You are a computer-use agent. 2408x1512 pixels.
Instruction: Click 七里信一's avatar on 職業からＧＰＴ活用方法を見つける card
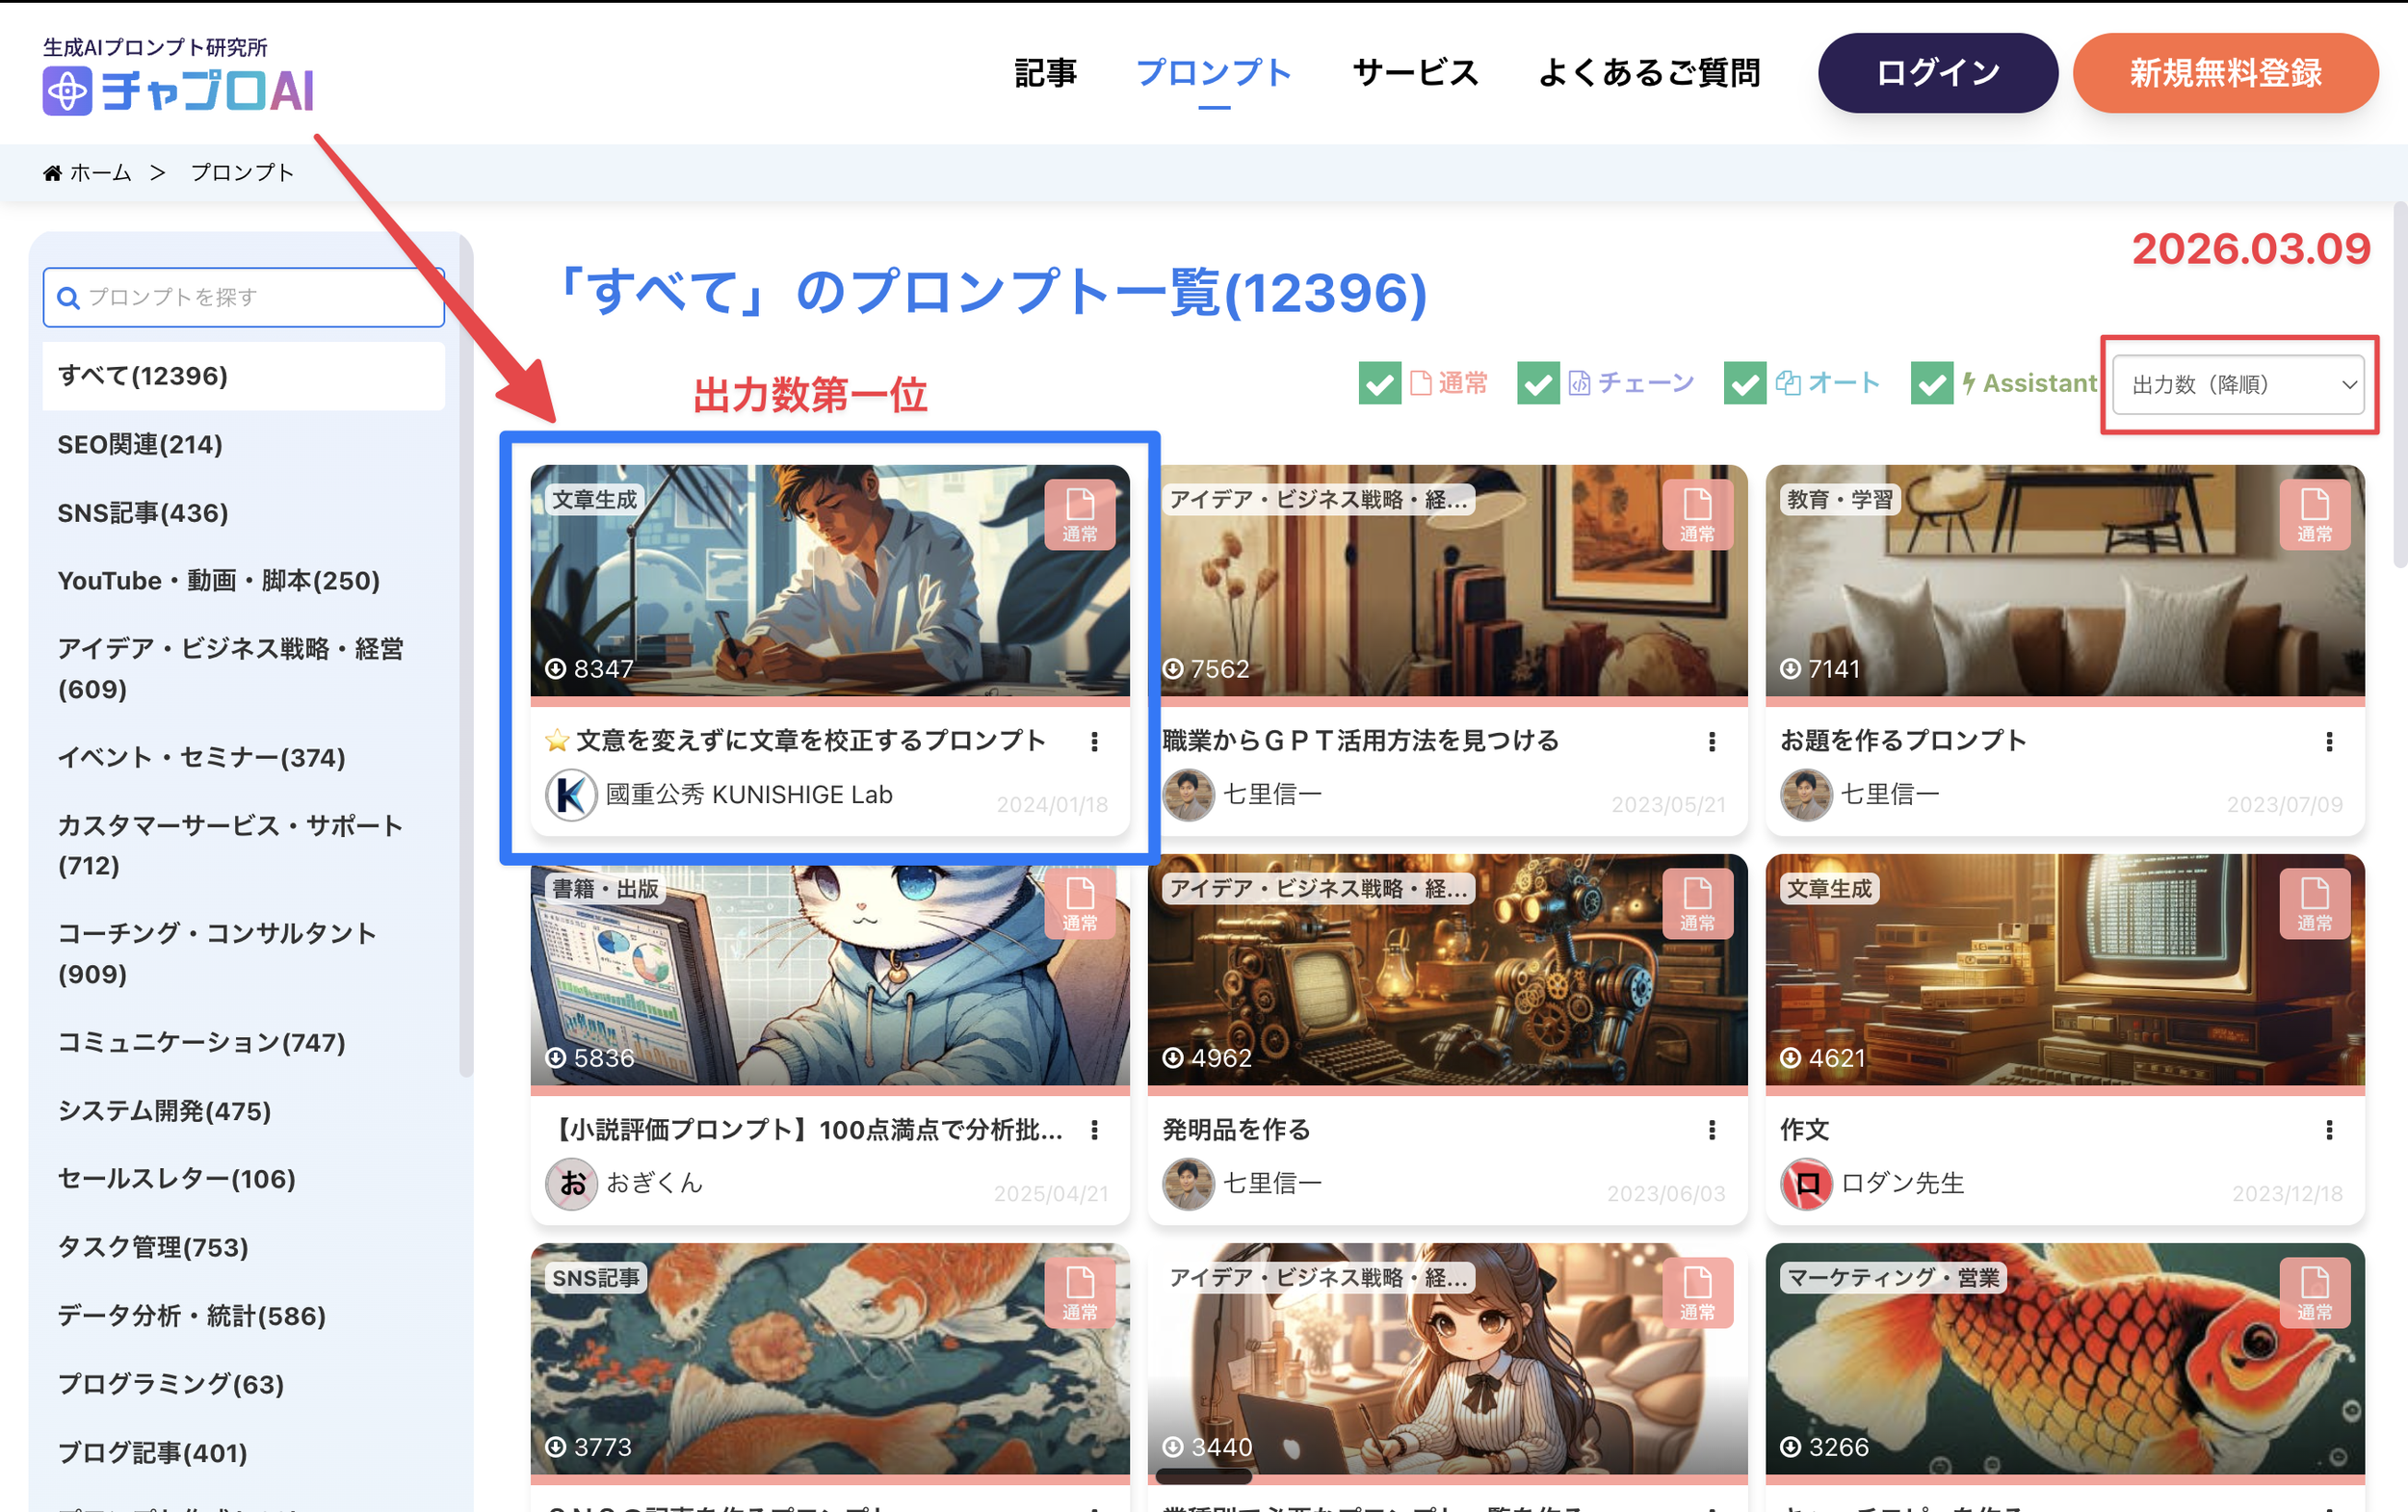tap(1189, 794)
